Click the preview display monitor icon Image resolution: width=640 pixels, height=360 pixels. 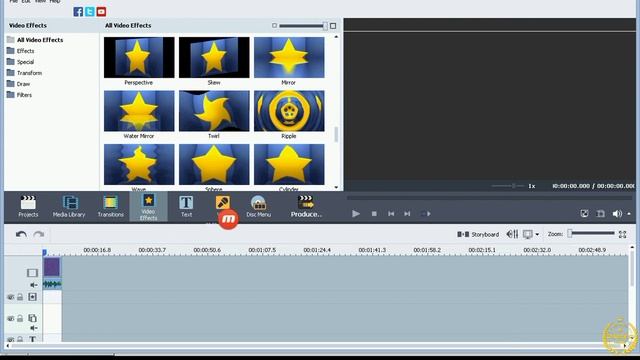tap(528, 234)
